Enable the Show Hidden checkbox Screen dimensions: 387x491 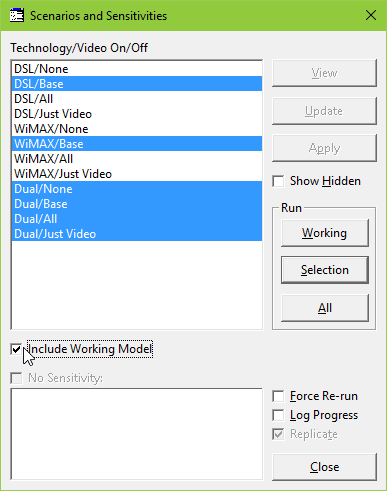(278, 181)
